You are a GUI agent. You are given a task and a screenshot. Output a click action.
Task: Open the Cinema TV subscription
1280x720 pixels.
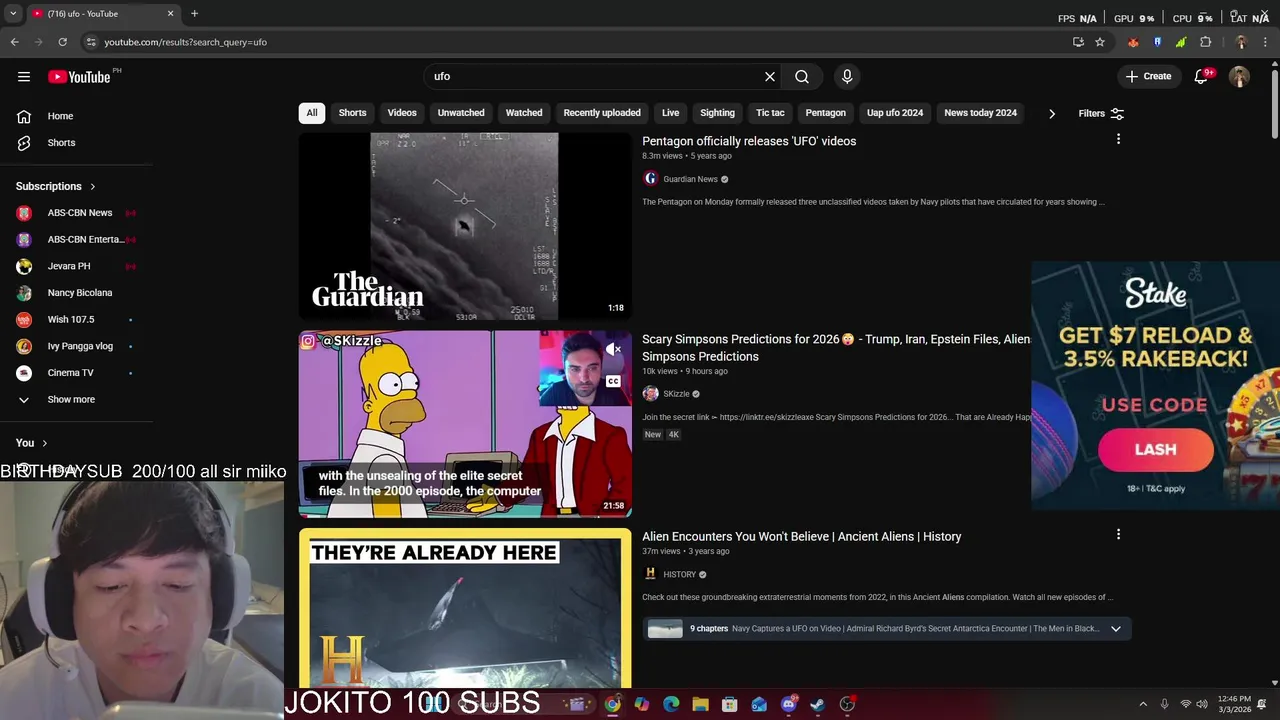[76, 373]
